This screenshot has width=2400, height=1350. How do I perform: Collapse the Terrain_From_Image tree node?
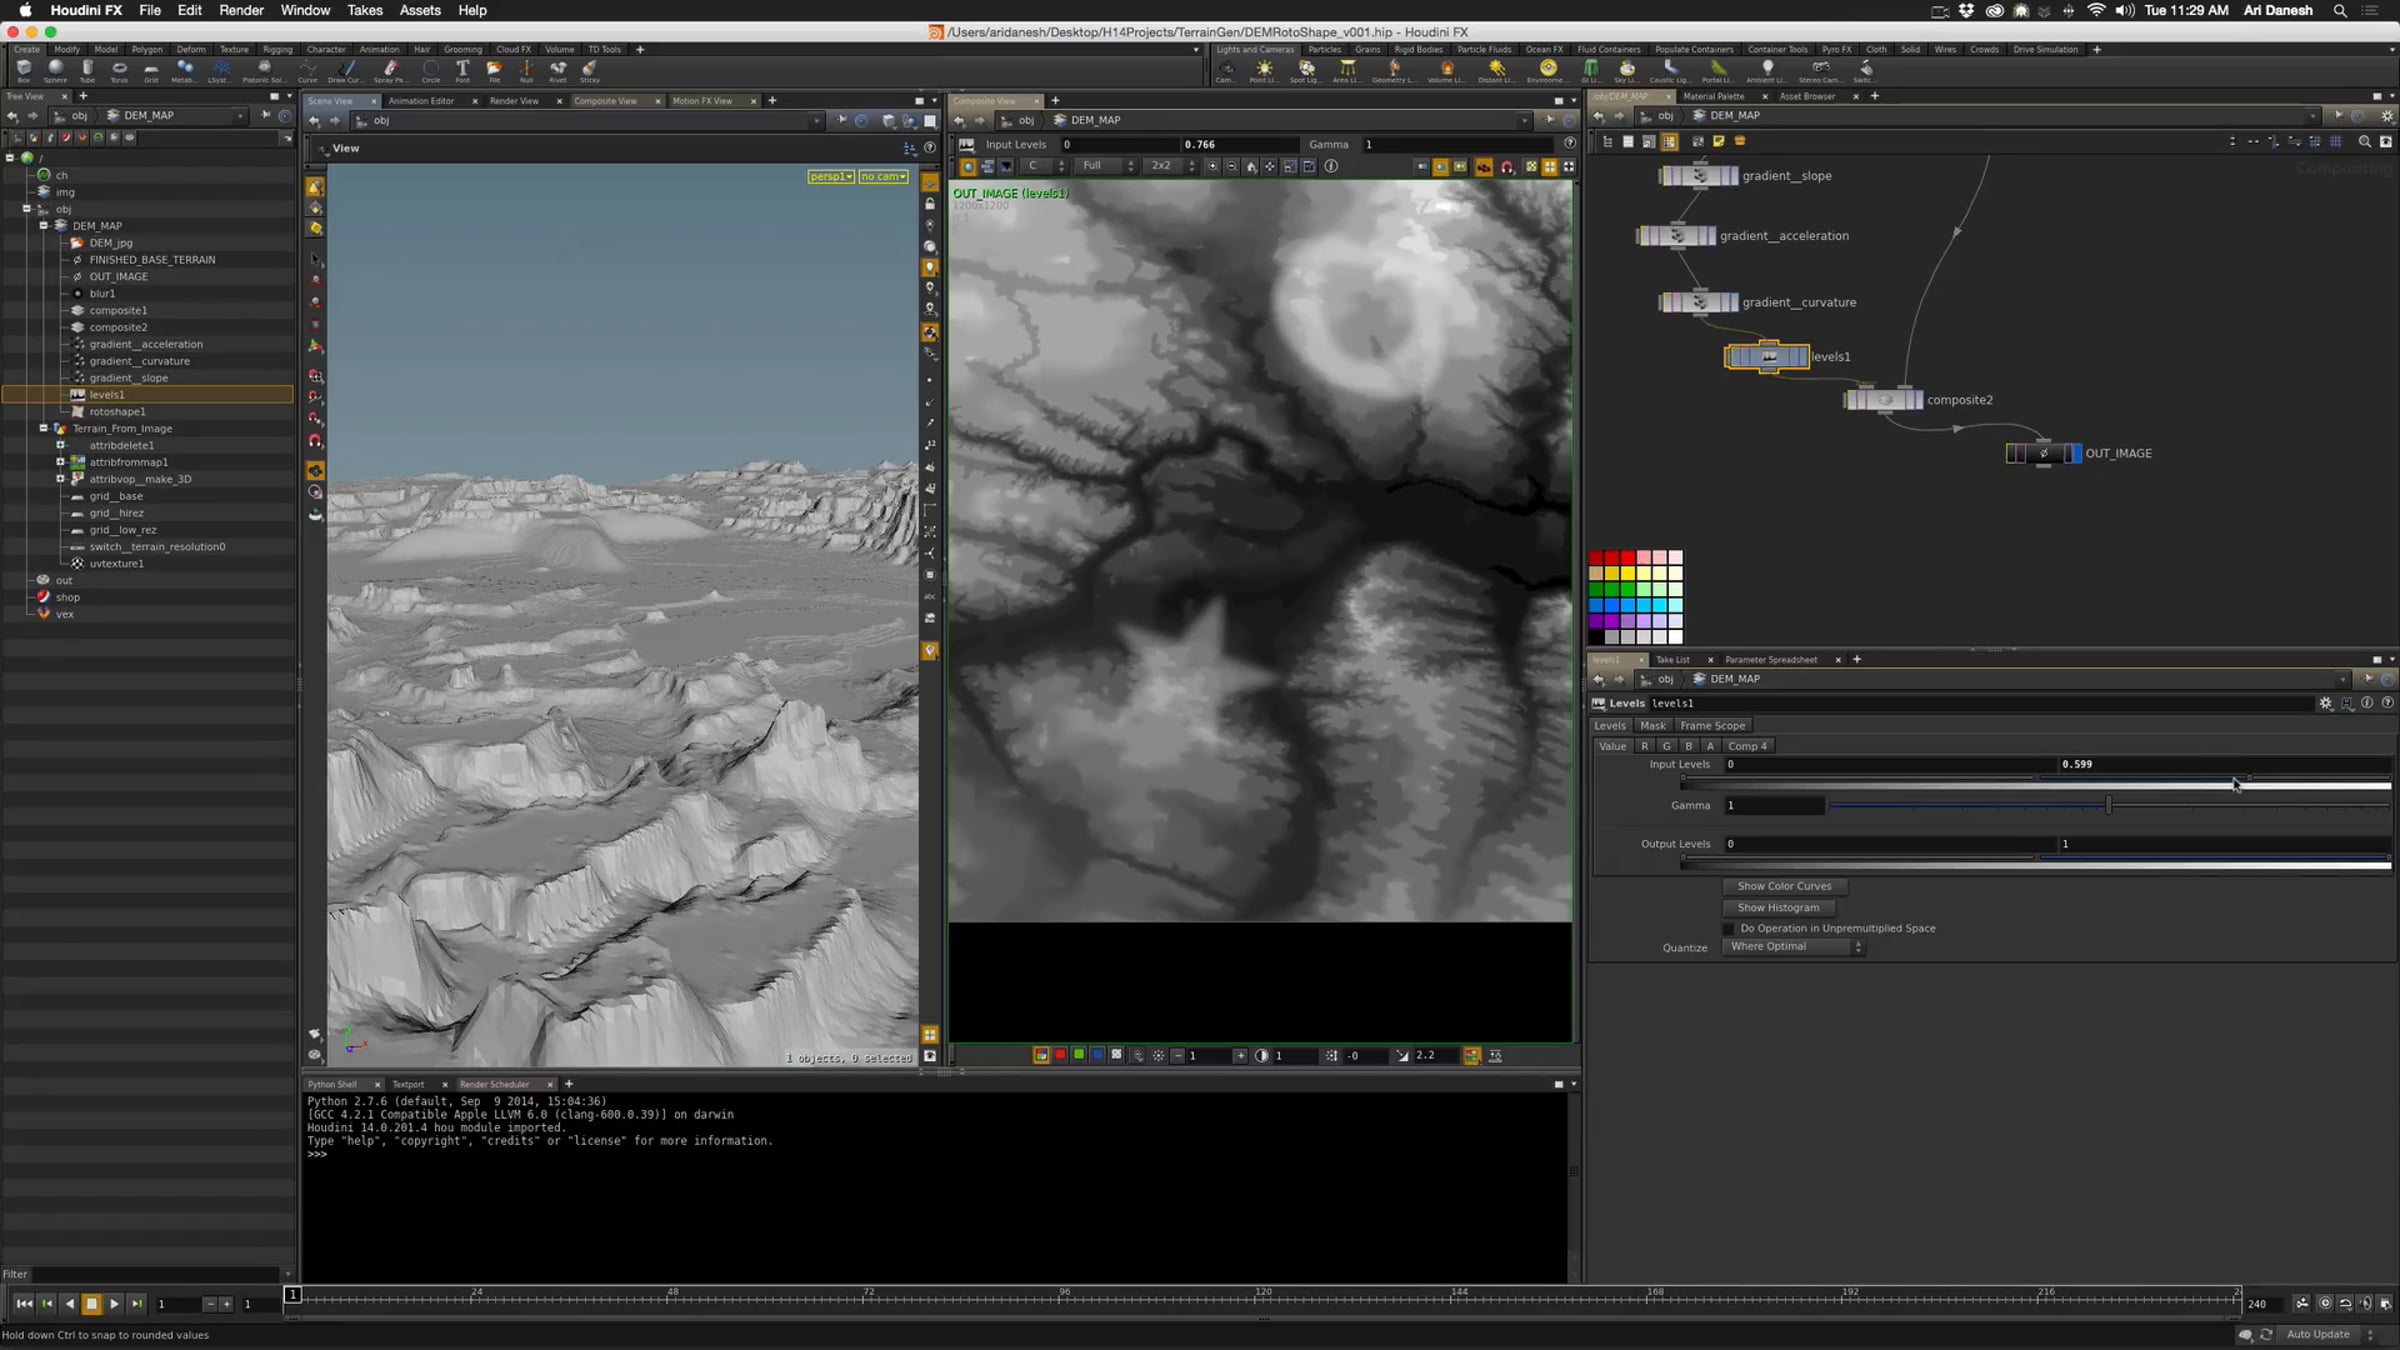[x=44, y=428]
